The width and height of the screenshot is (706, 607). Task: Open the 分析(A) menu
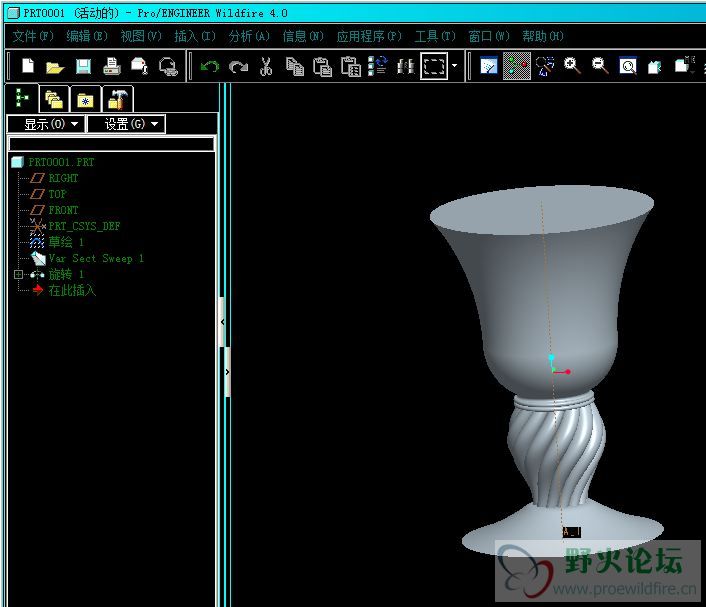tap(249, 36)
